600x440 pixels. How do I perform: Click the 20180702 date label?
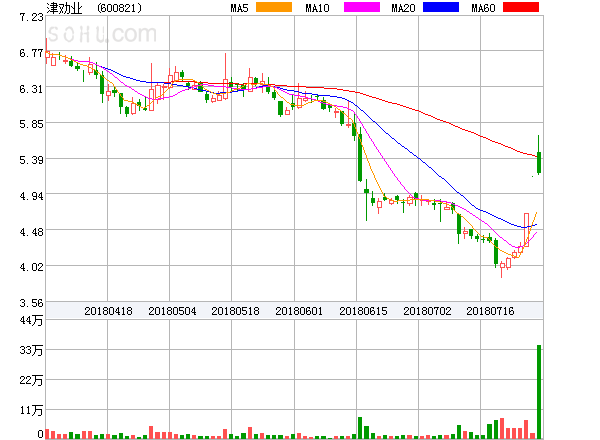[x=427, y=311]
